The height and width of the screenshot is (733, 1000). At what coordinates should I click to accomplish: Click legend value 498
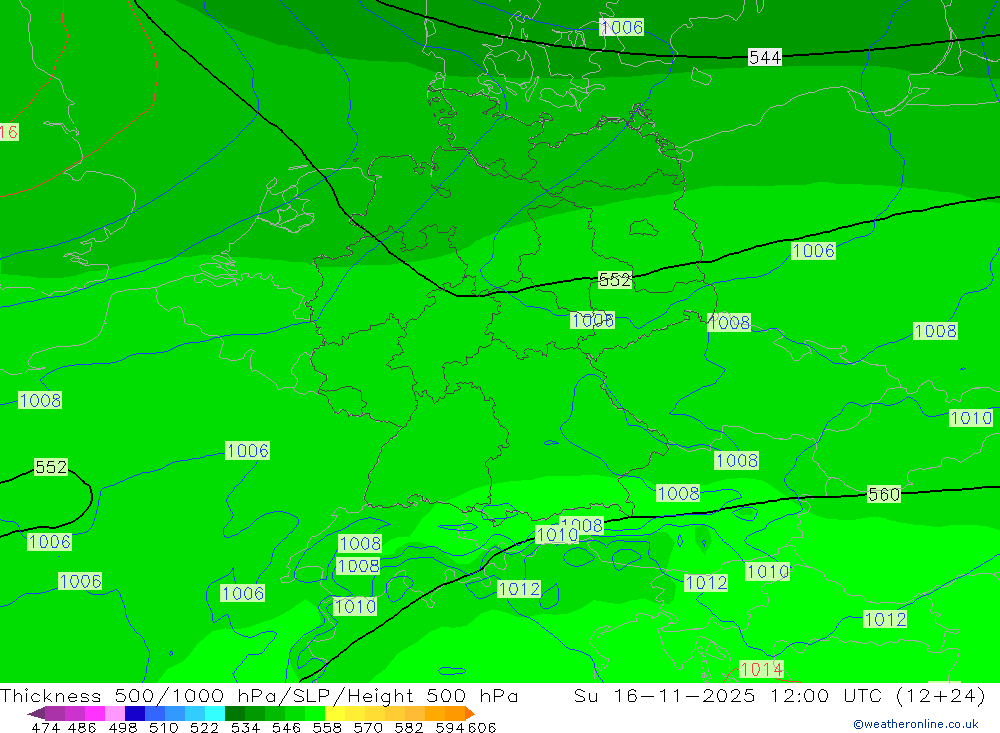(x=122, y=727)
